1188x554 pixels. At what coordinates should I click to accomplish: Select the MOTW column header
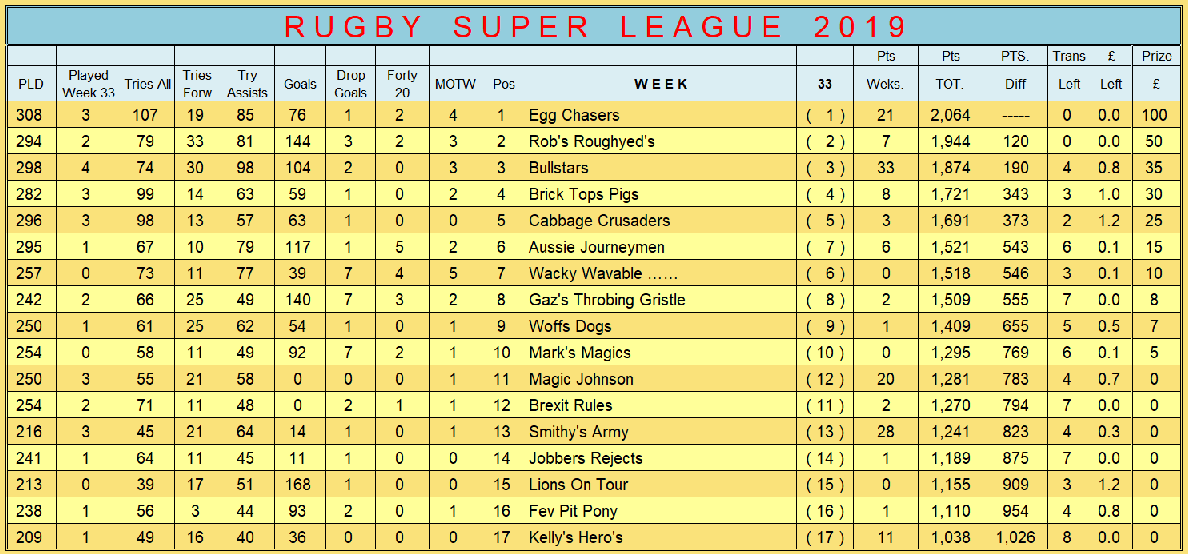point(455,85)
